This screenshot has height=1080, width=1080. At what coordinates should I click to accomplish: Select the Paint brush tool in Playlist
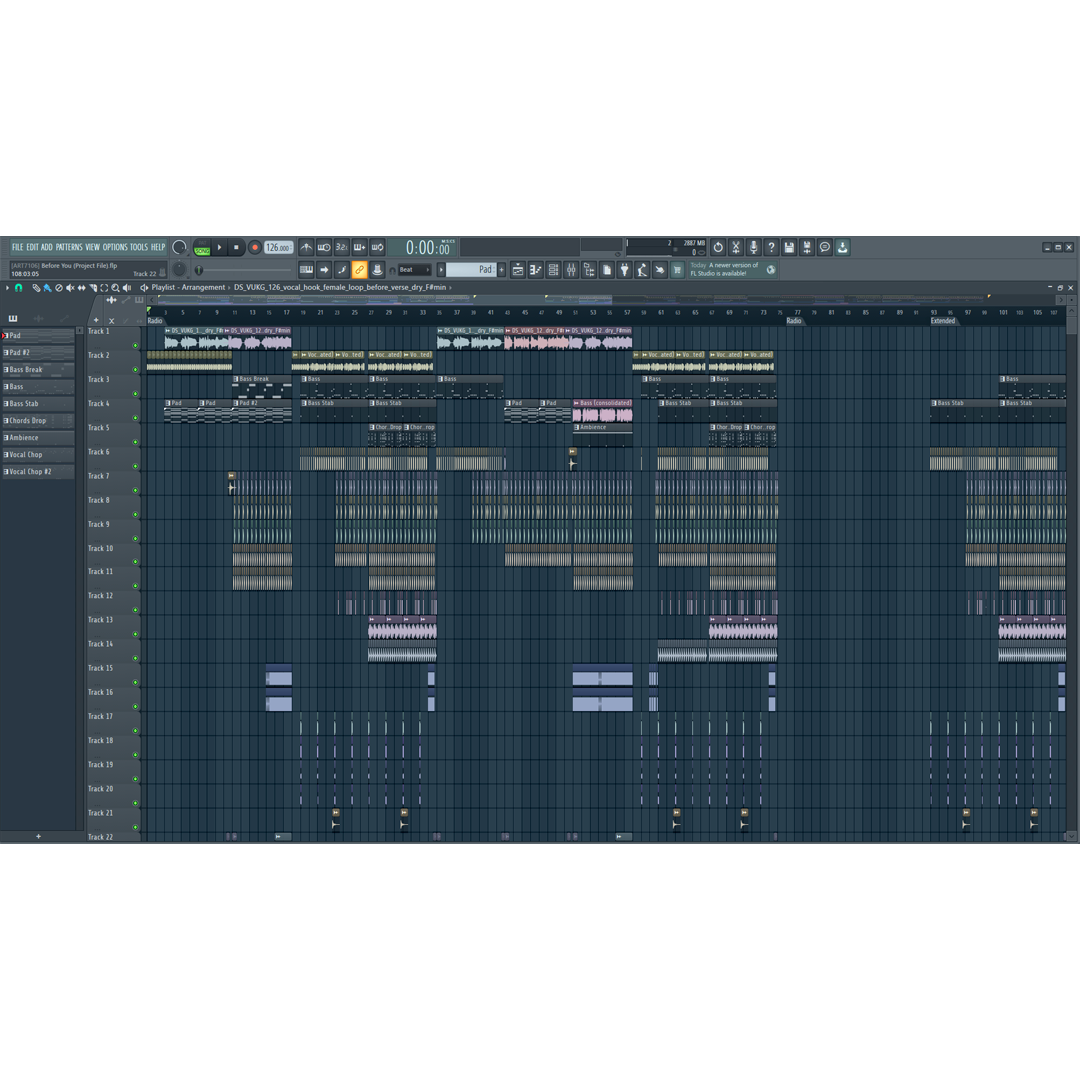[x=47, y=288]
